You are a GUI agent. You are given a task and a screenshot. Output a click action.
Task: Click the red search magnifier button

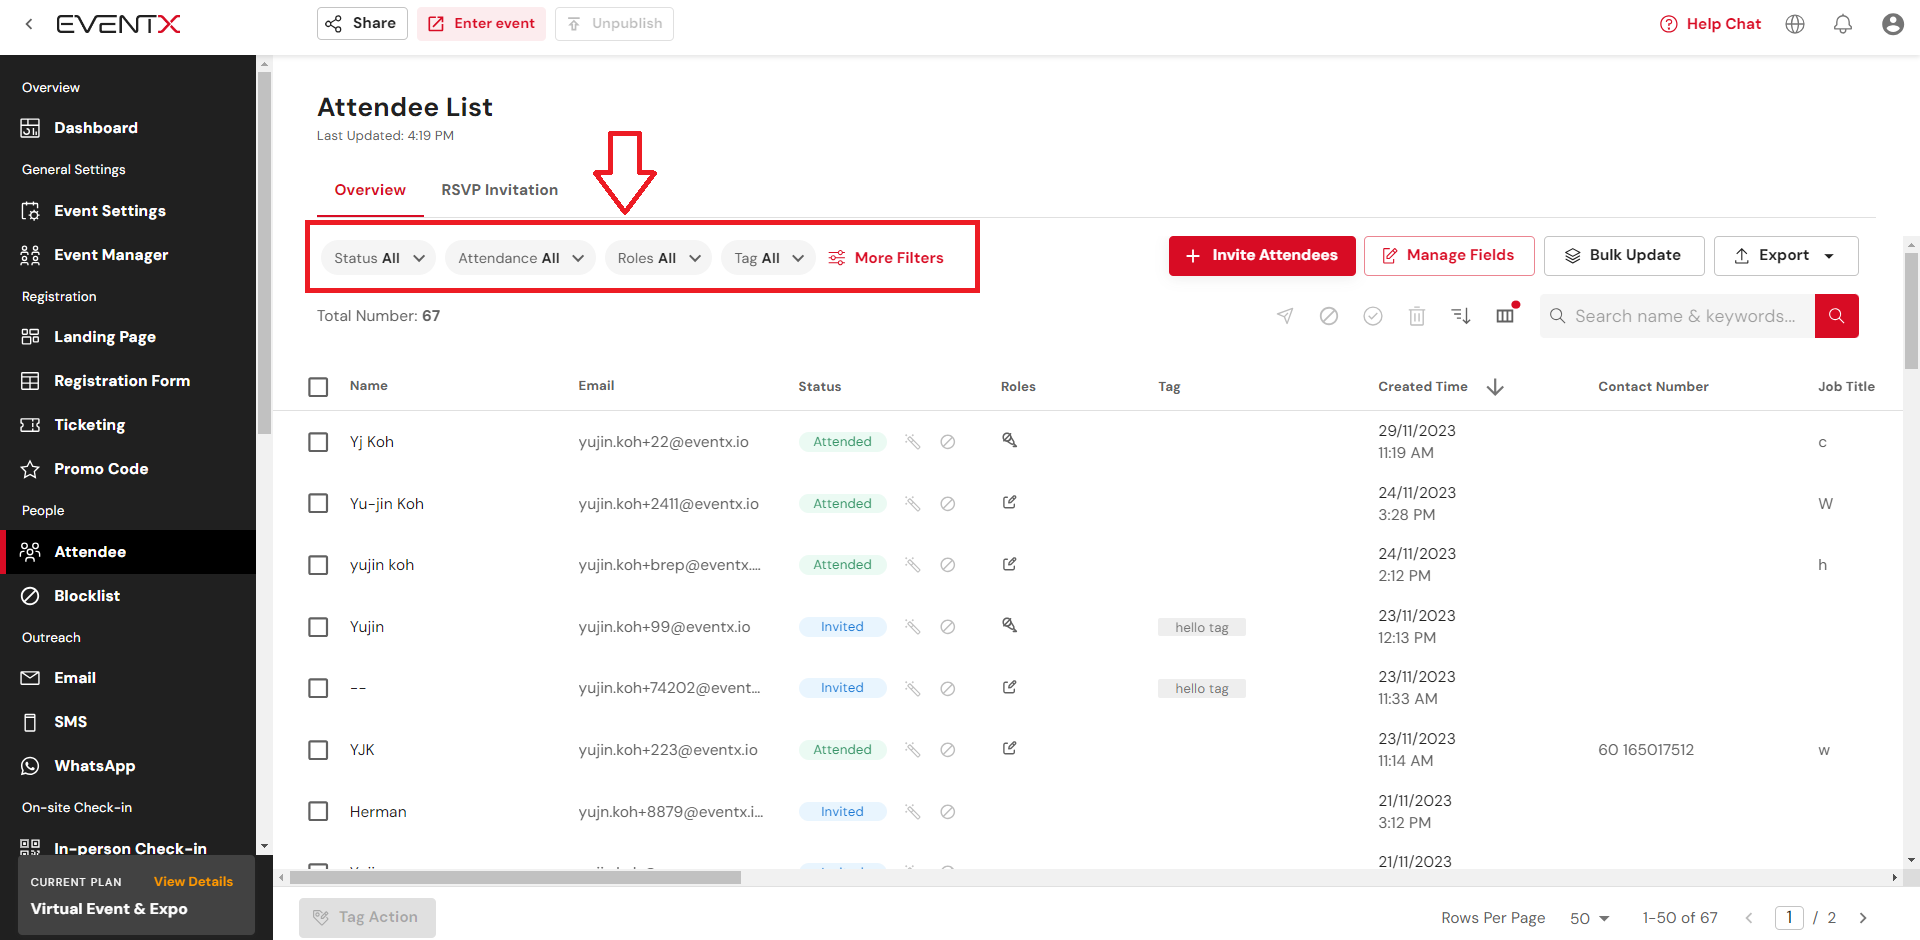[x=1836, y=316]
